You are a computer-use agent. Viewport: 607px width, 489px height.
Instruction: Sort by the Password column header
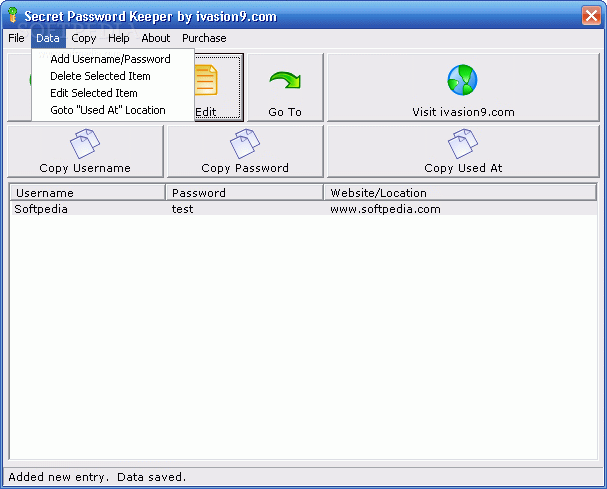pos(245,192)
